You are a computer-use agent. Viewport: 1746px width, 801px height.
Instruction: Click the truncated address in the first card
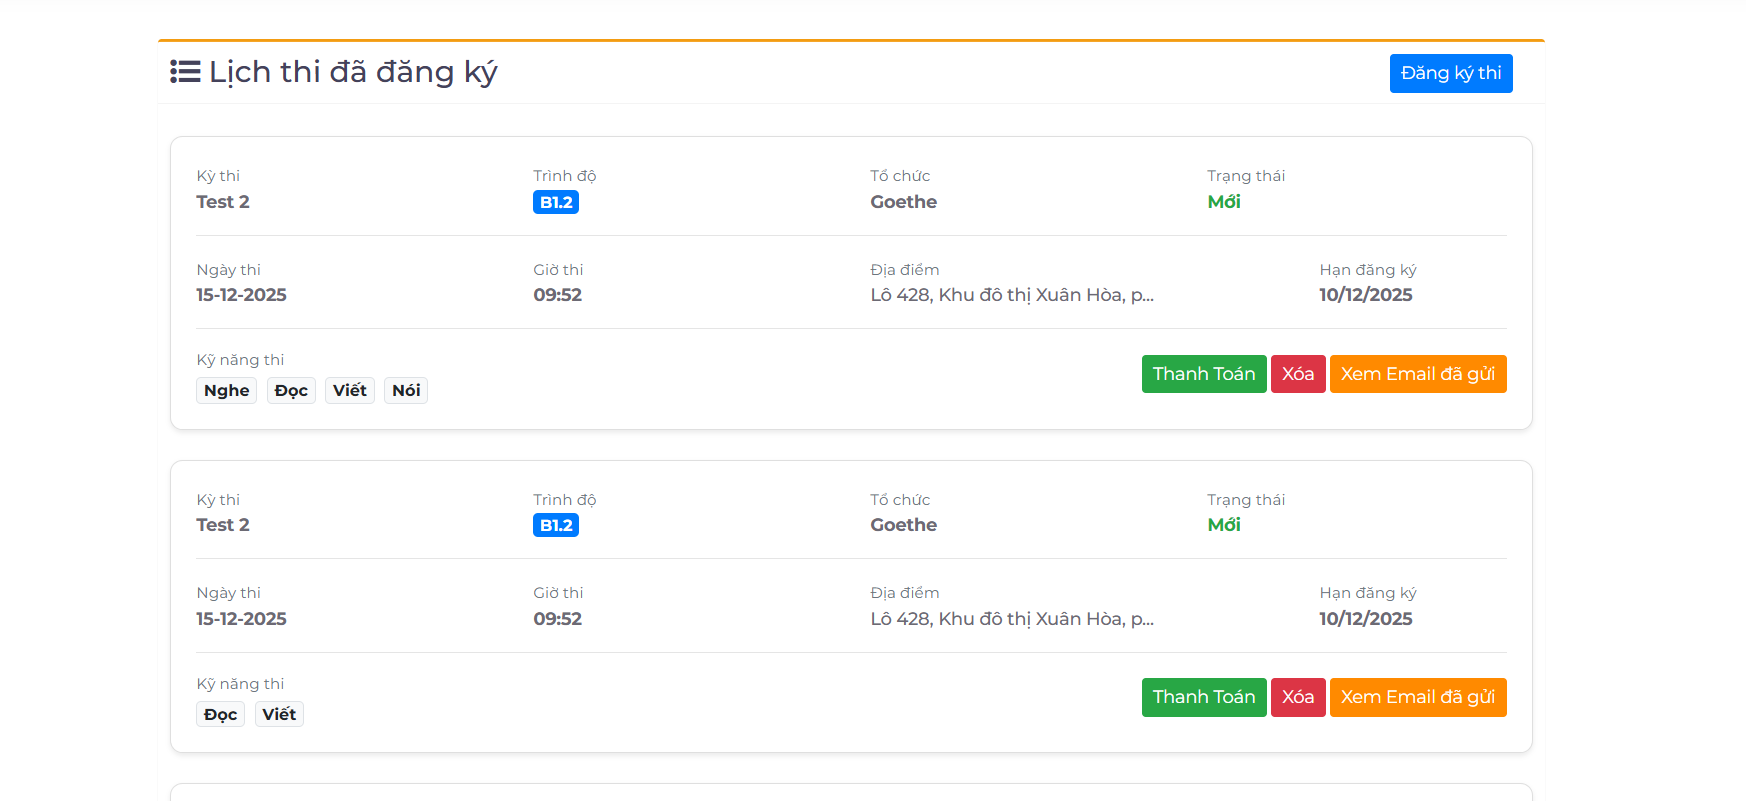click(x=1011, y=295)
